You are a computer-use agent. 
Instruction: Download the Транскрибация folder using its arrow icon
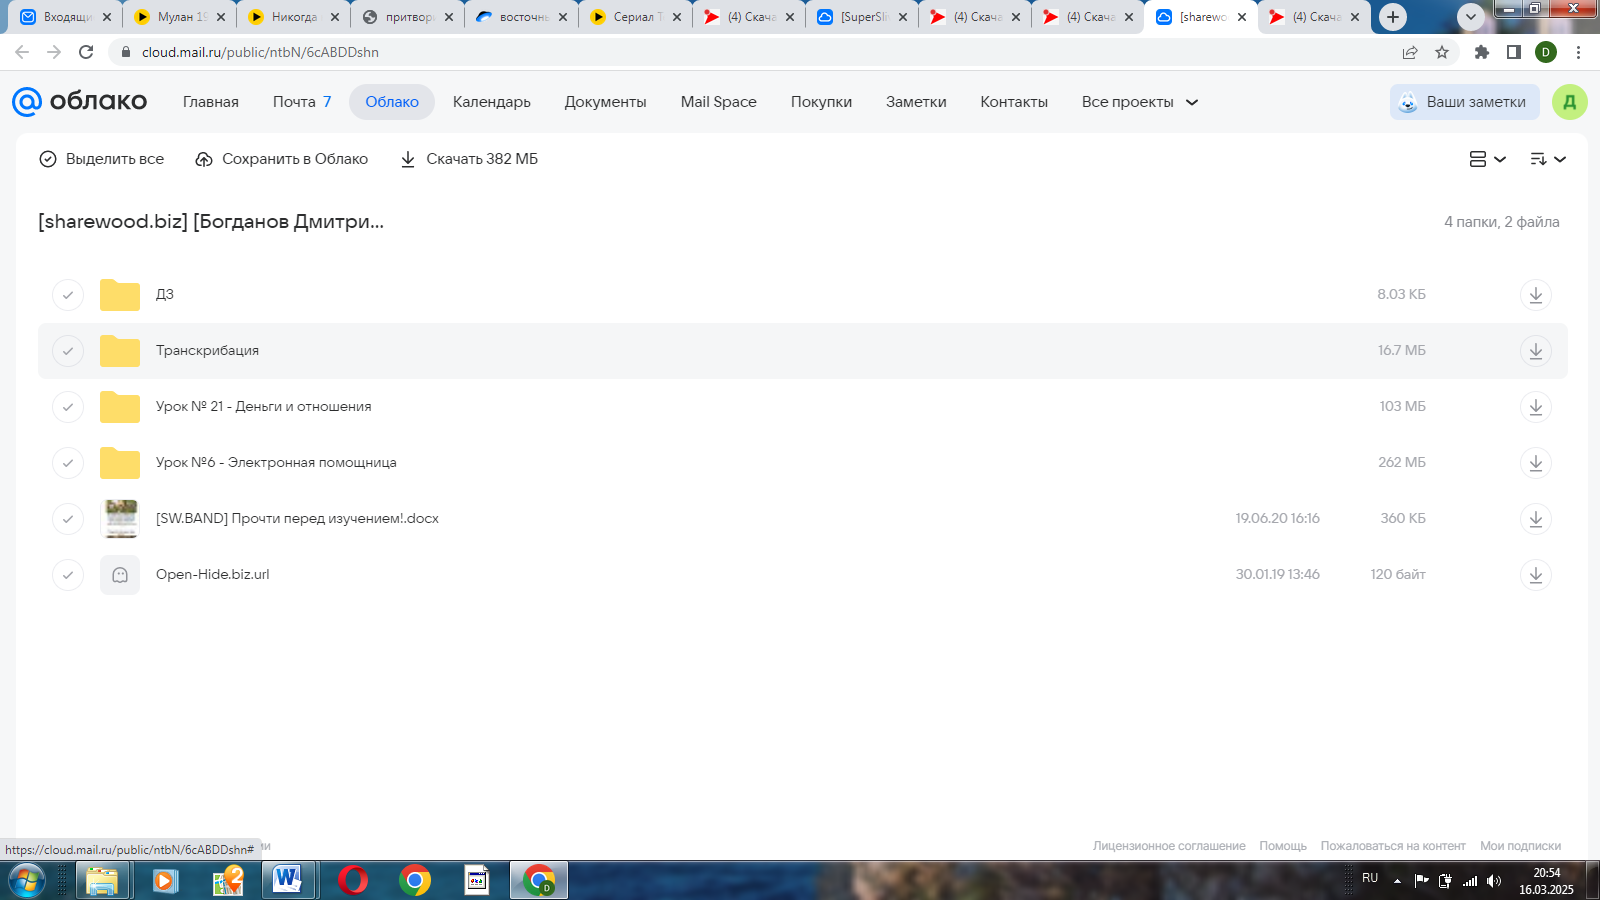coord(1535,351)
